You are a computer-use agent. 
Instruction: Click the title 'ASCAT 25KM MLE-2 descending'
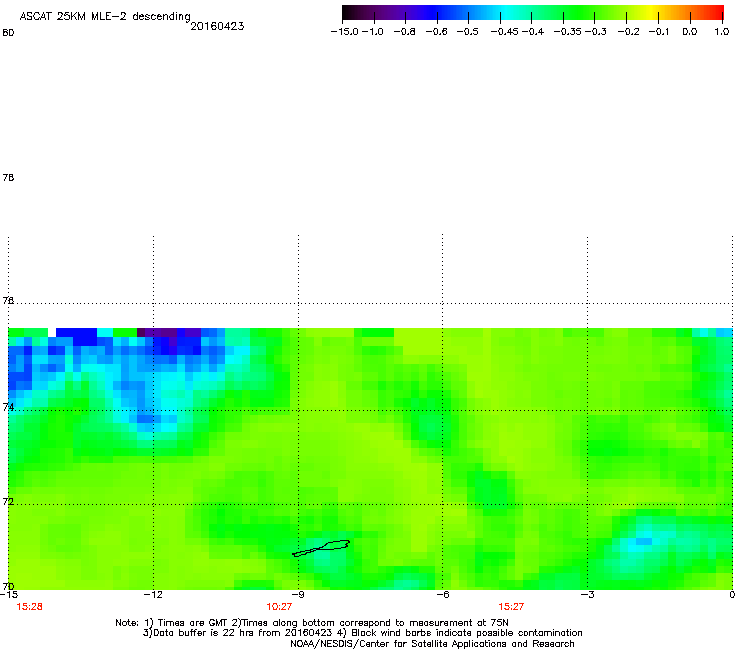[x=105, y=16]
